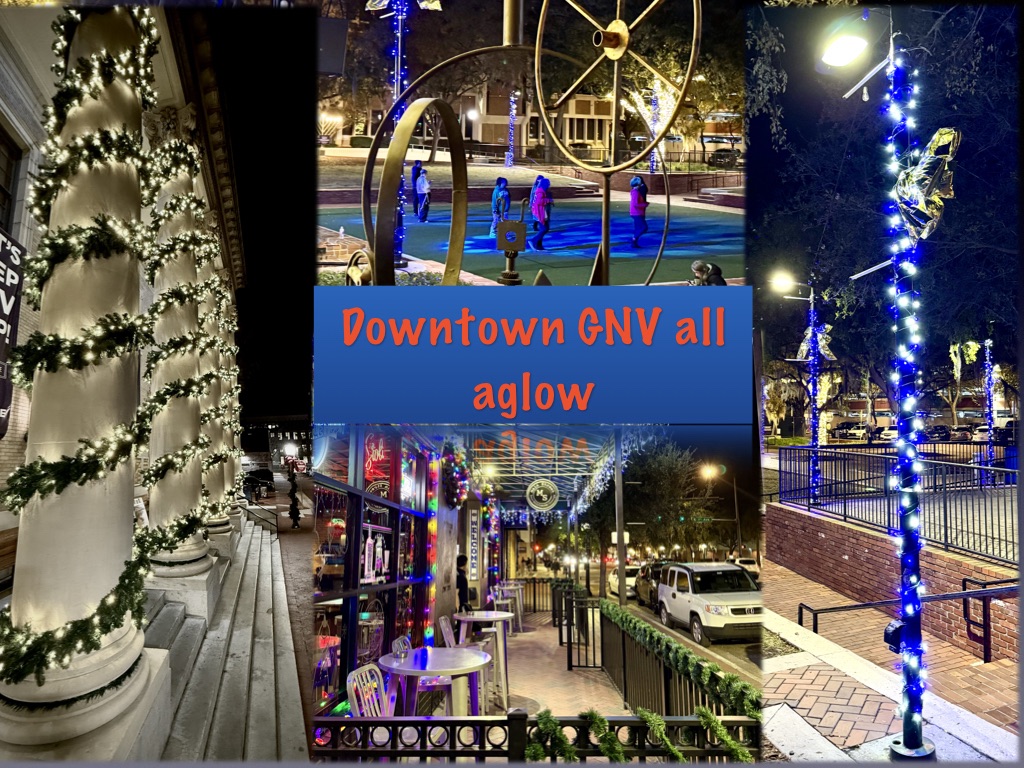Click the black banner on left edge
The image size is (1024, 768).
(x=9, y=330)
